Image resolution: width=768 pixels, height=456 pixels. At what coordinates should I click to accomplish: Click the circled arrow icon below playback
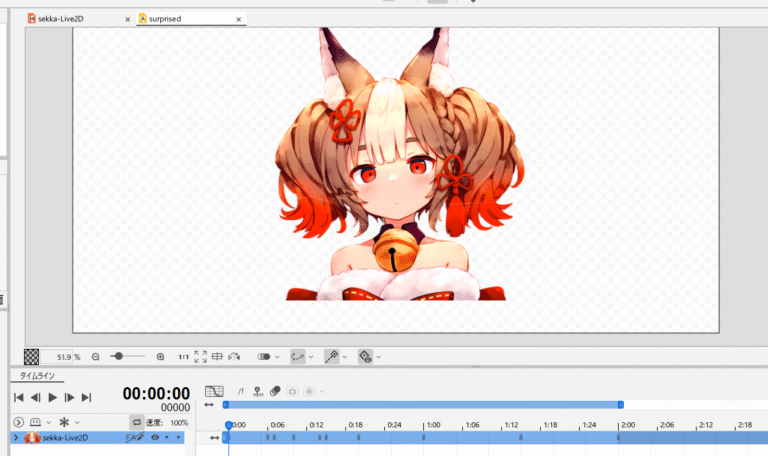[x=19, y=422]
